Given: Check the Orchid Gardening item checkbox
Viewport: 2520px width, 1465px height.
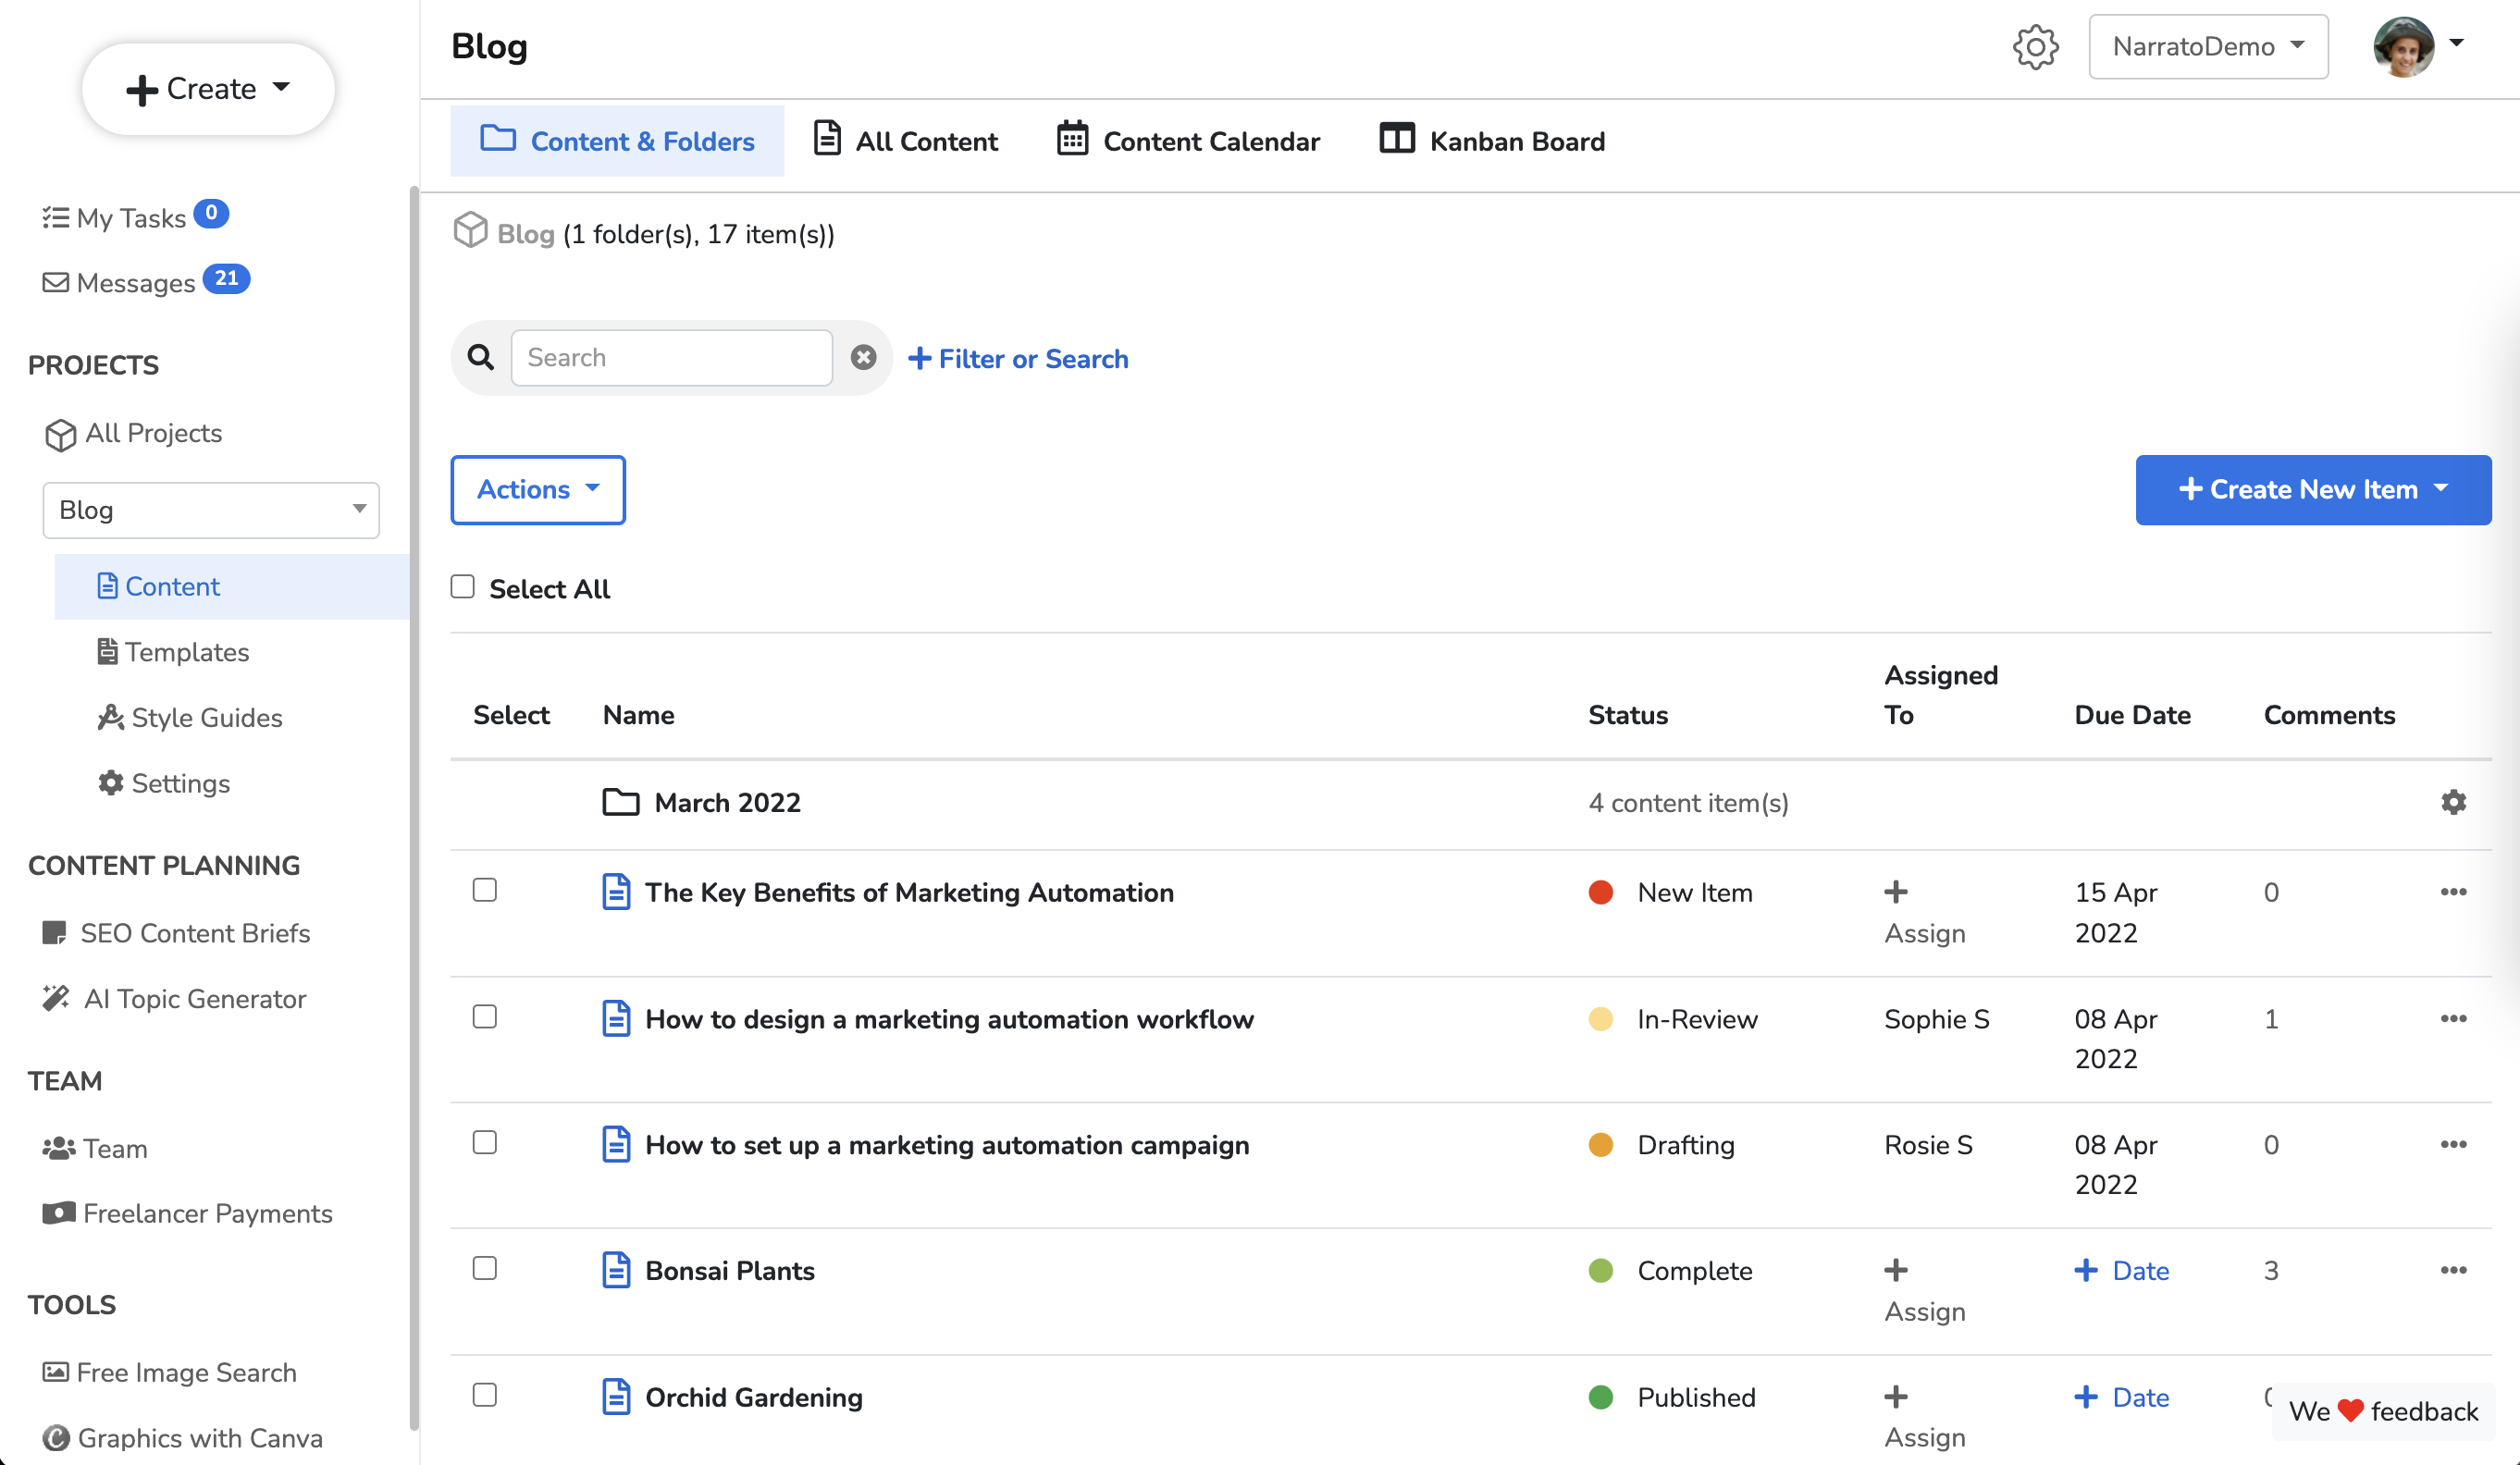Looking at the screenshot, I should tap(486, 1394).
